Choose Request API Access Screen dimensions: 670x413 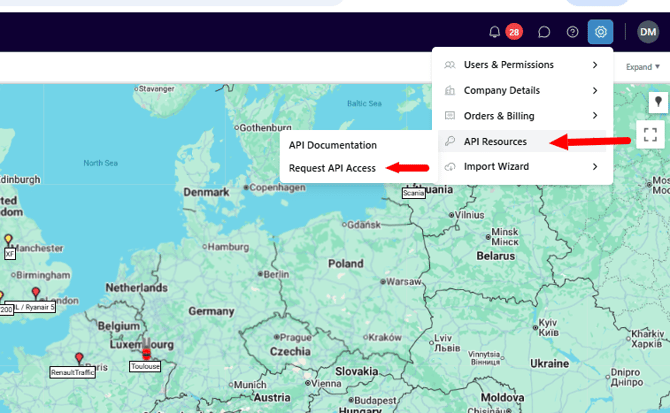point(332,168)
